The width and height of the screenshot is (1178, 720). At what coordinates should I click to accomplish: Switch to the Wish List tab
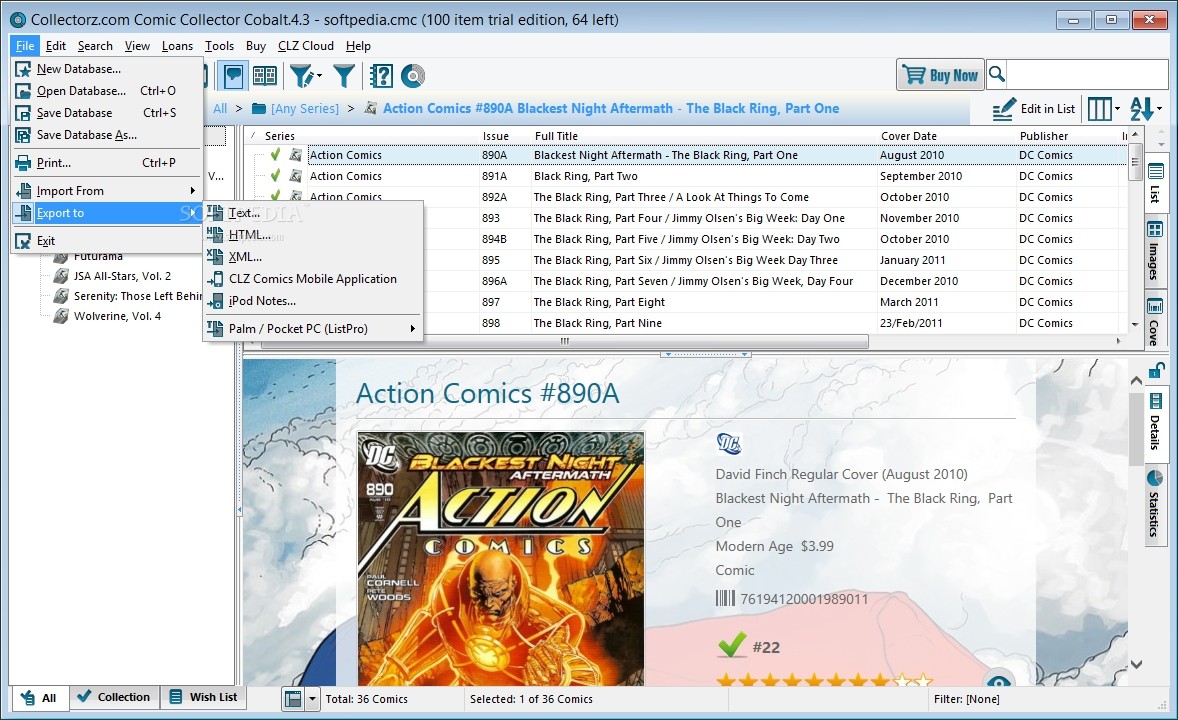coord(204,697)
